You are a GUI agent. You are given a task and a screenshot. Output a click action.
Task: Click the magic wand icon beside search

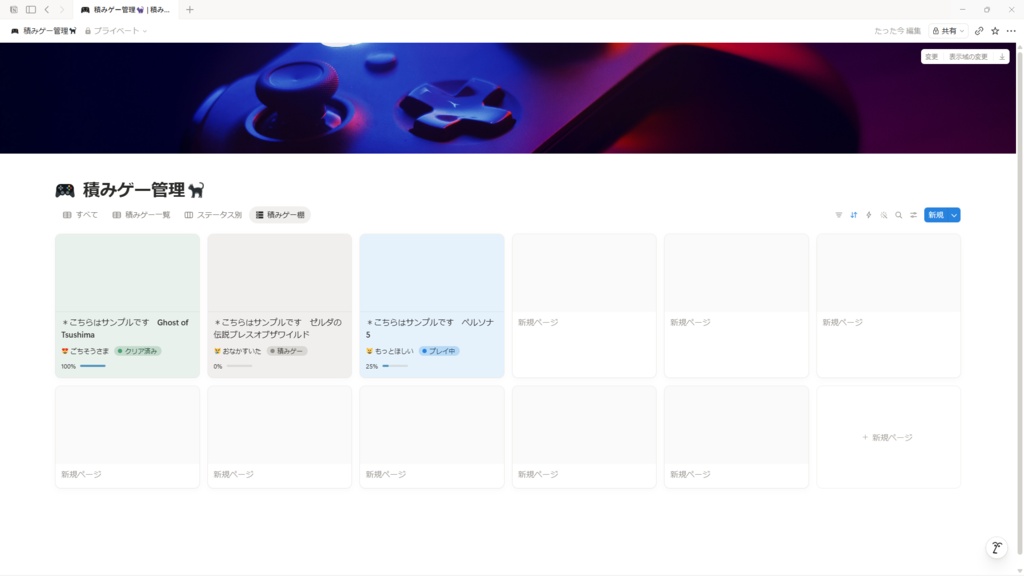coord(884,215)
